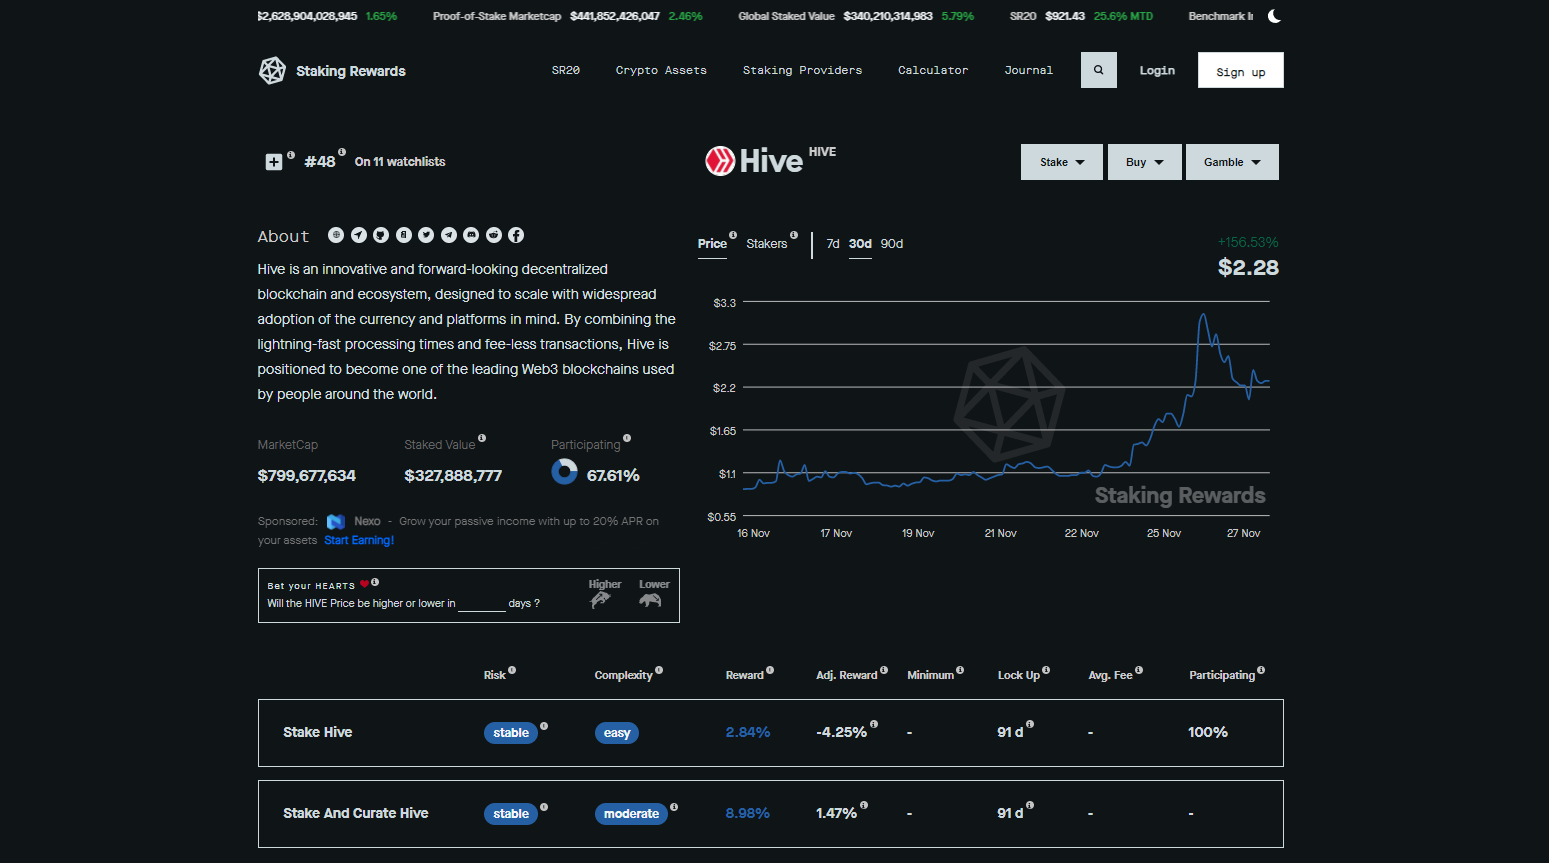This screenshot has height=863, width=1549.
Task: Click the moderate complexity badge
Action: click(x=631, y=814)
